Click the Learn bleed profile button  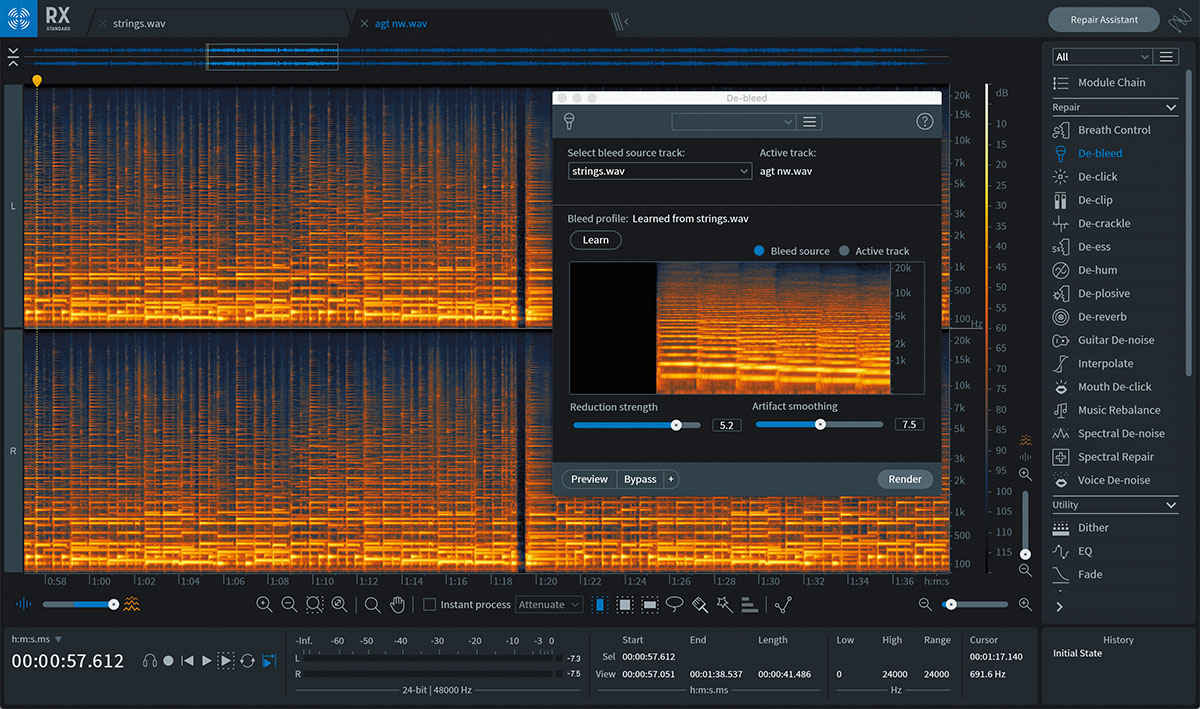[x=596, y=240]
